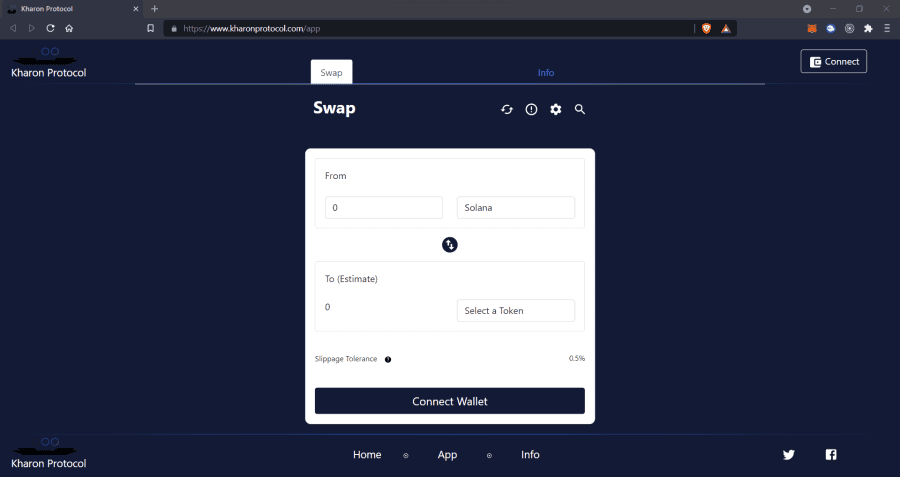This screenshot has height=477, width=900.
Task: Click the tab search dropdown circle icon
Action: [x=807, y=9]
